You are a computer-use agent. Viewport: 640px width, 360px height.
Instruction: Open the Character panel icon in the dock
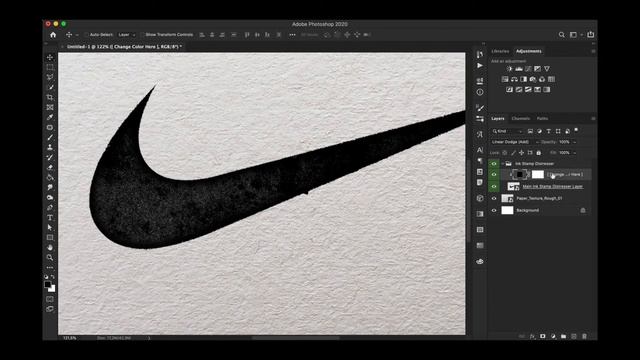[x=480, y=150]
